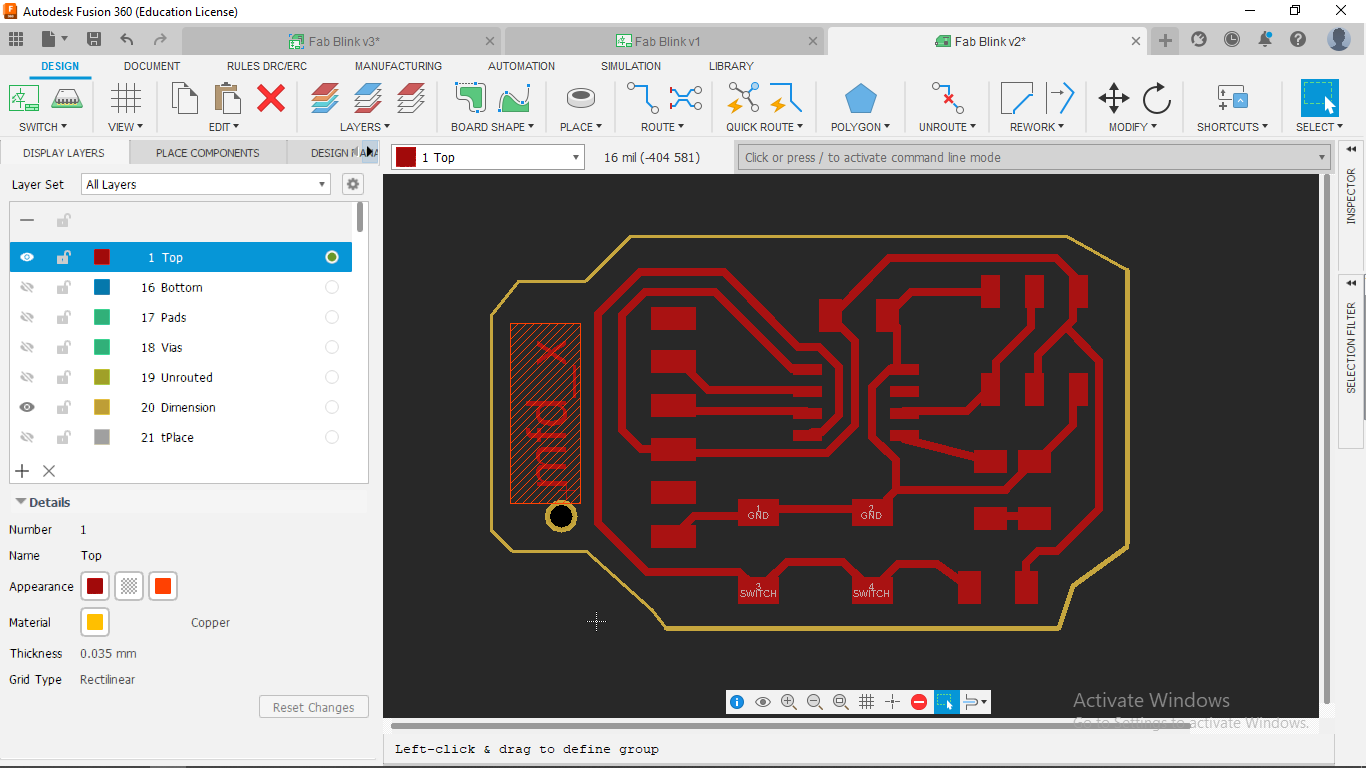Open the Layer Set dropdown

(x=206, y=184)
